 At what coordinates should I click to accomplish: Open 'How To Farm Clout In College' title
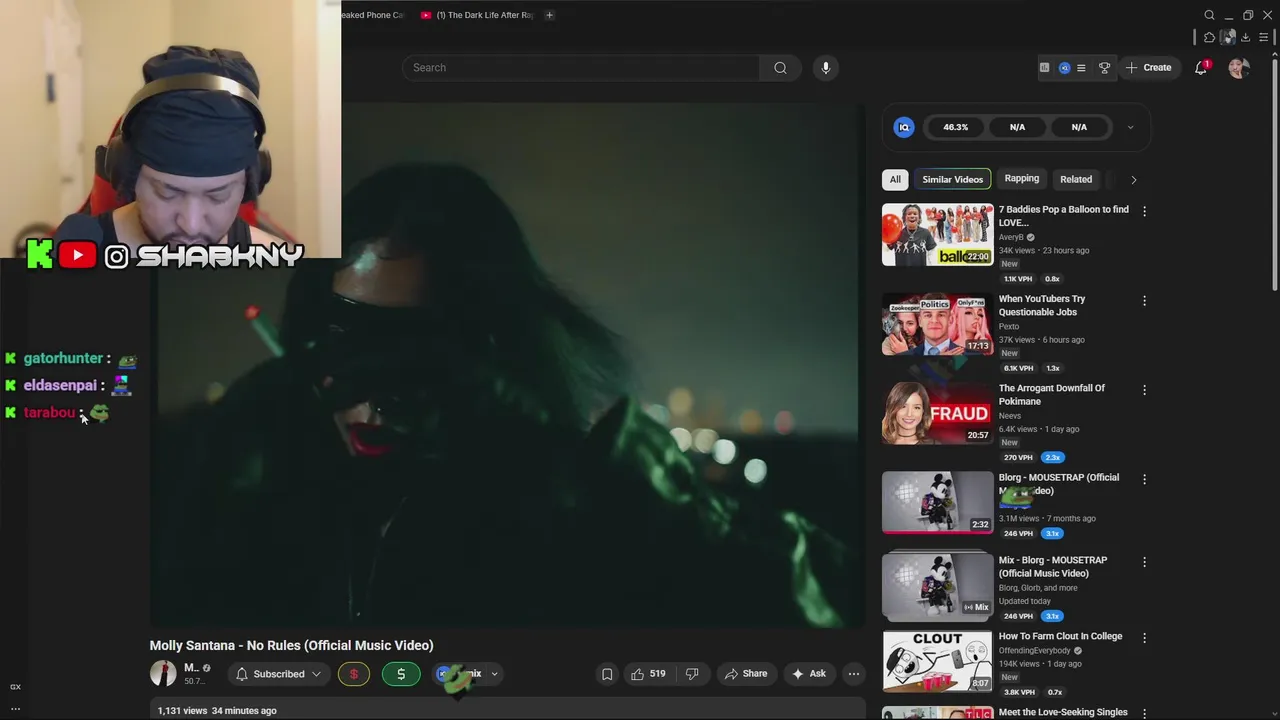click(x=1060, y=636)
